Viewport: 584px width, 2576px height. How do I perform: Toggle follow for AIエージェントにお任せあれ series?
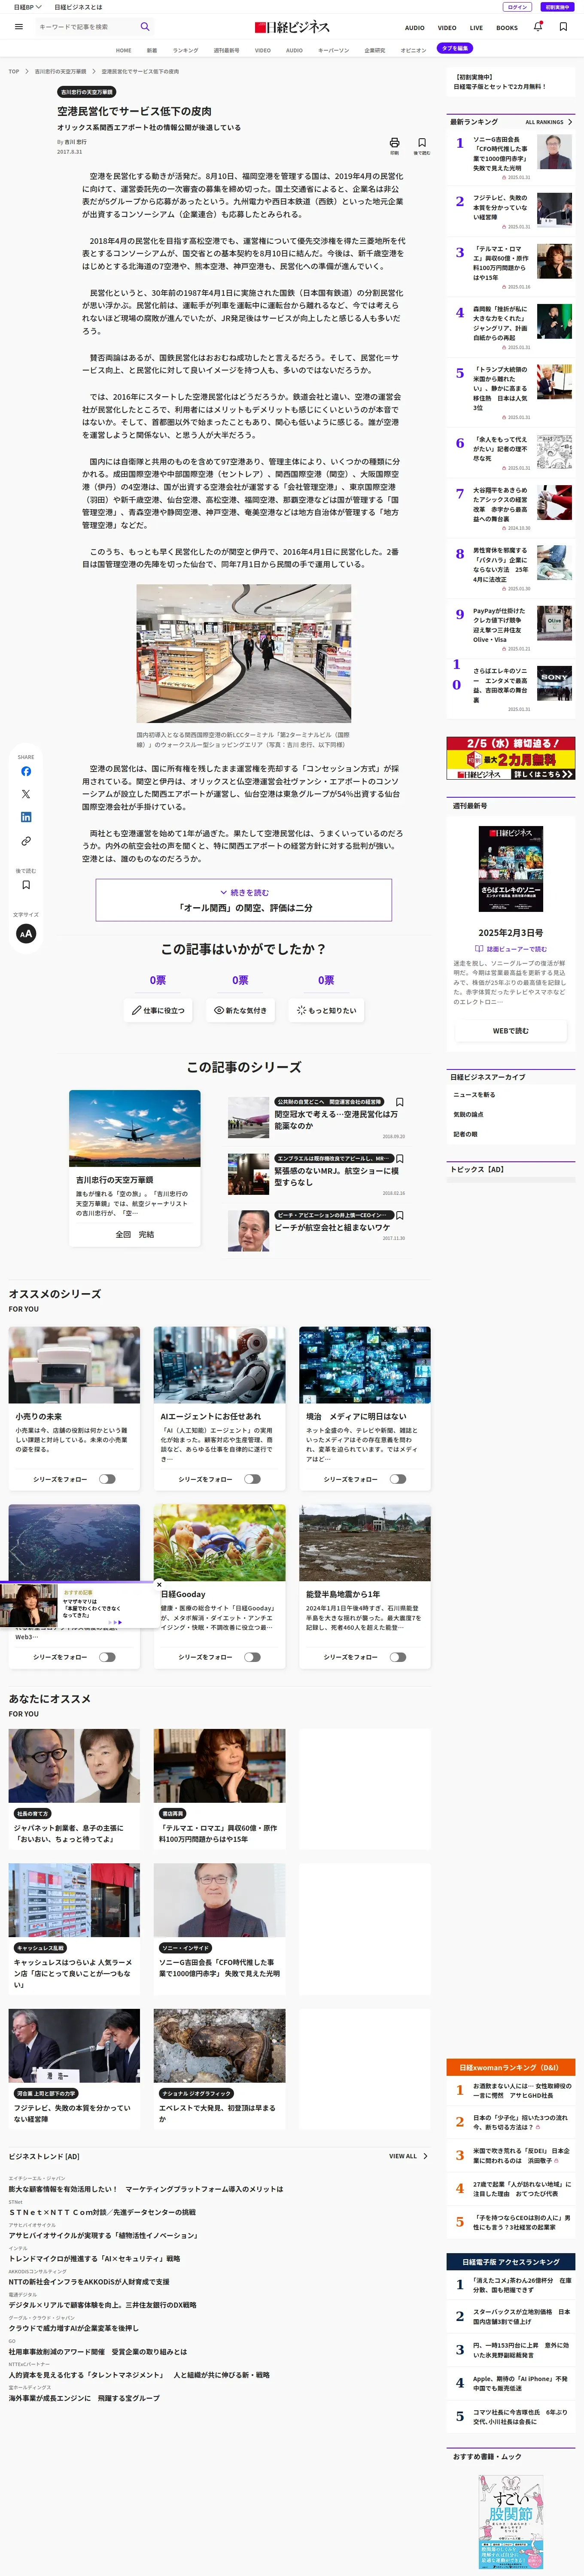click(252, 1478)
